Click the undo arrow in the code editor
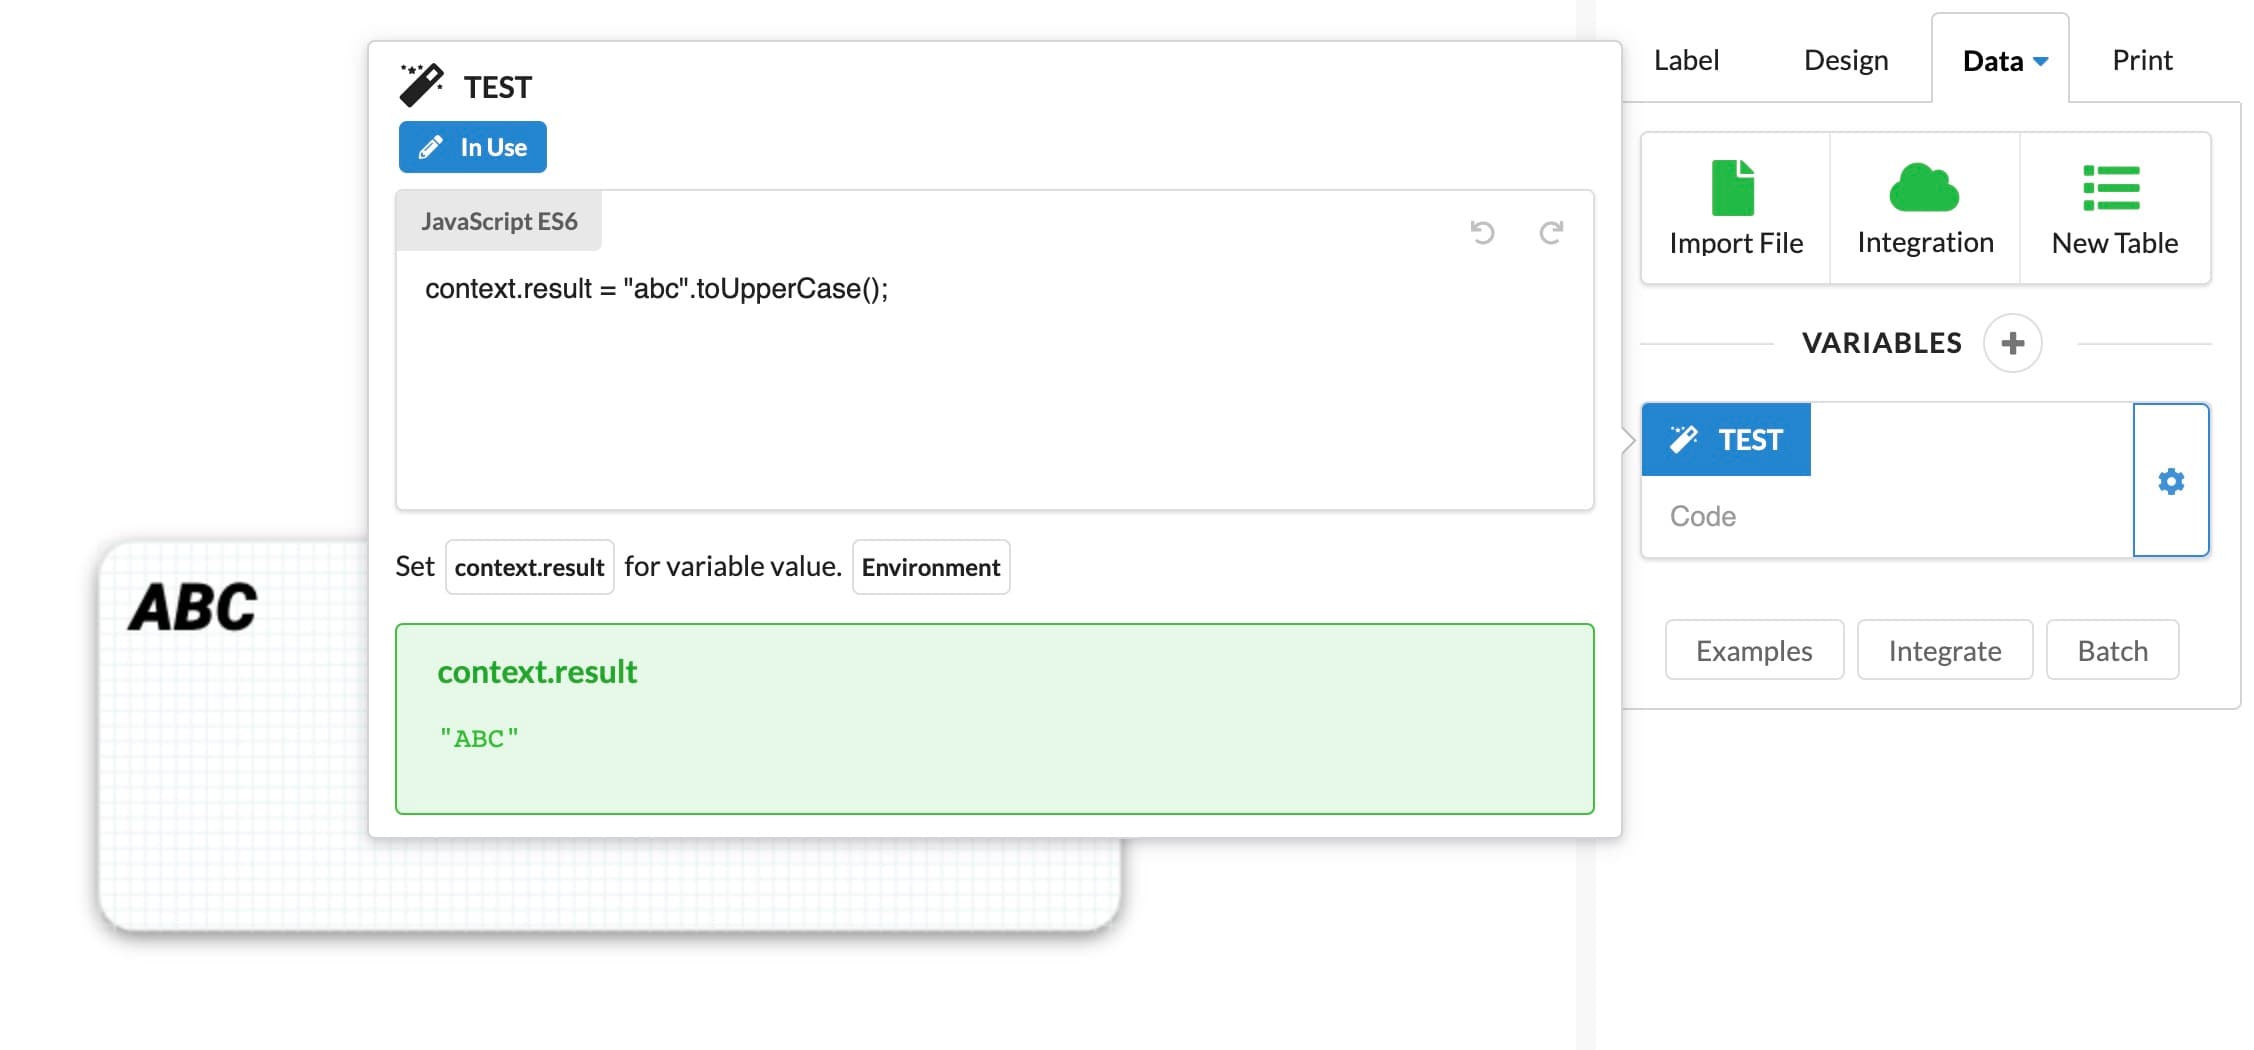Viewport: 2254px width, 1050px height. click(1483, 233)
